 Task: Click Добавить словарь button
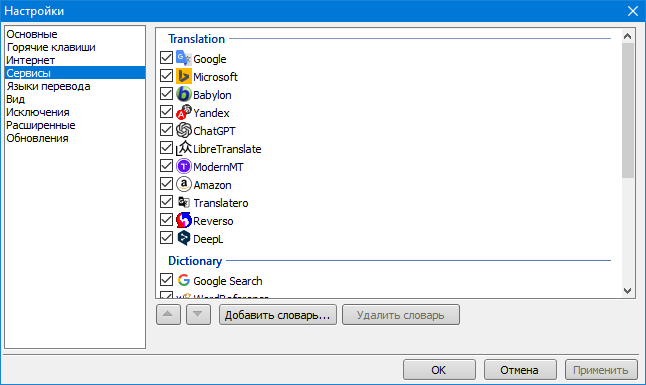click(278, 315)
